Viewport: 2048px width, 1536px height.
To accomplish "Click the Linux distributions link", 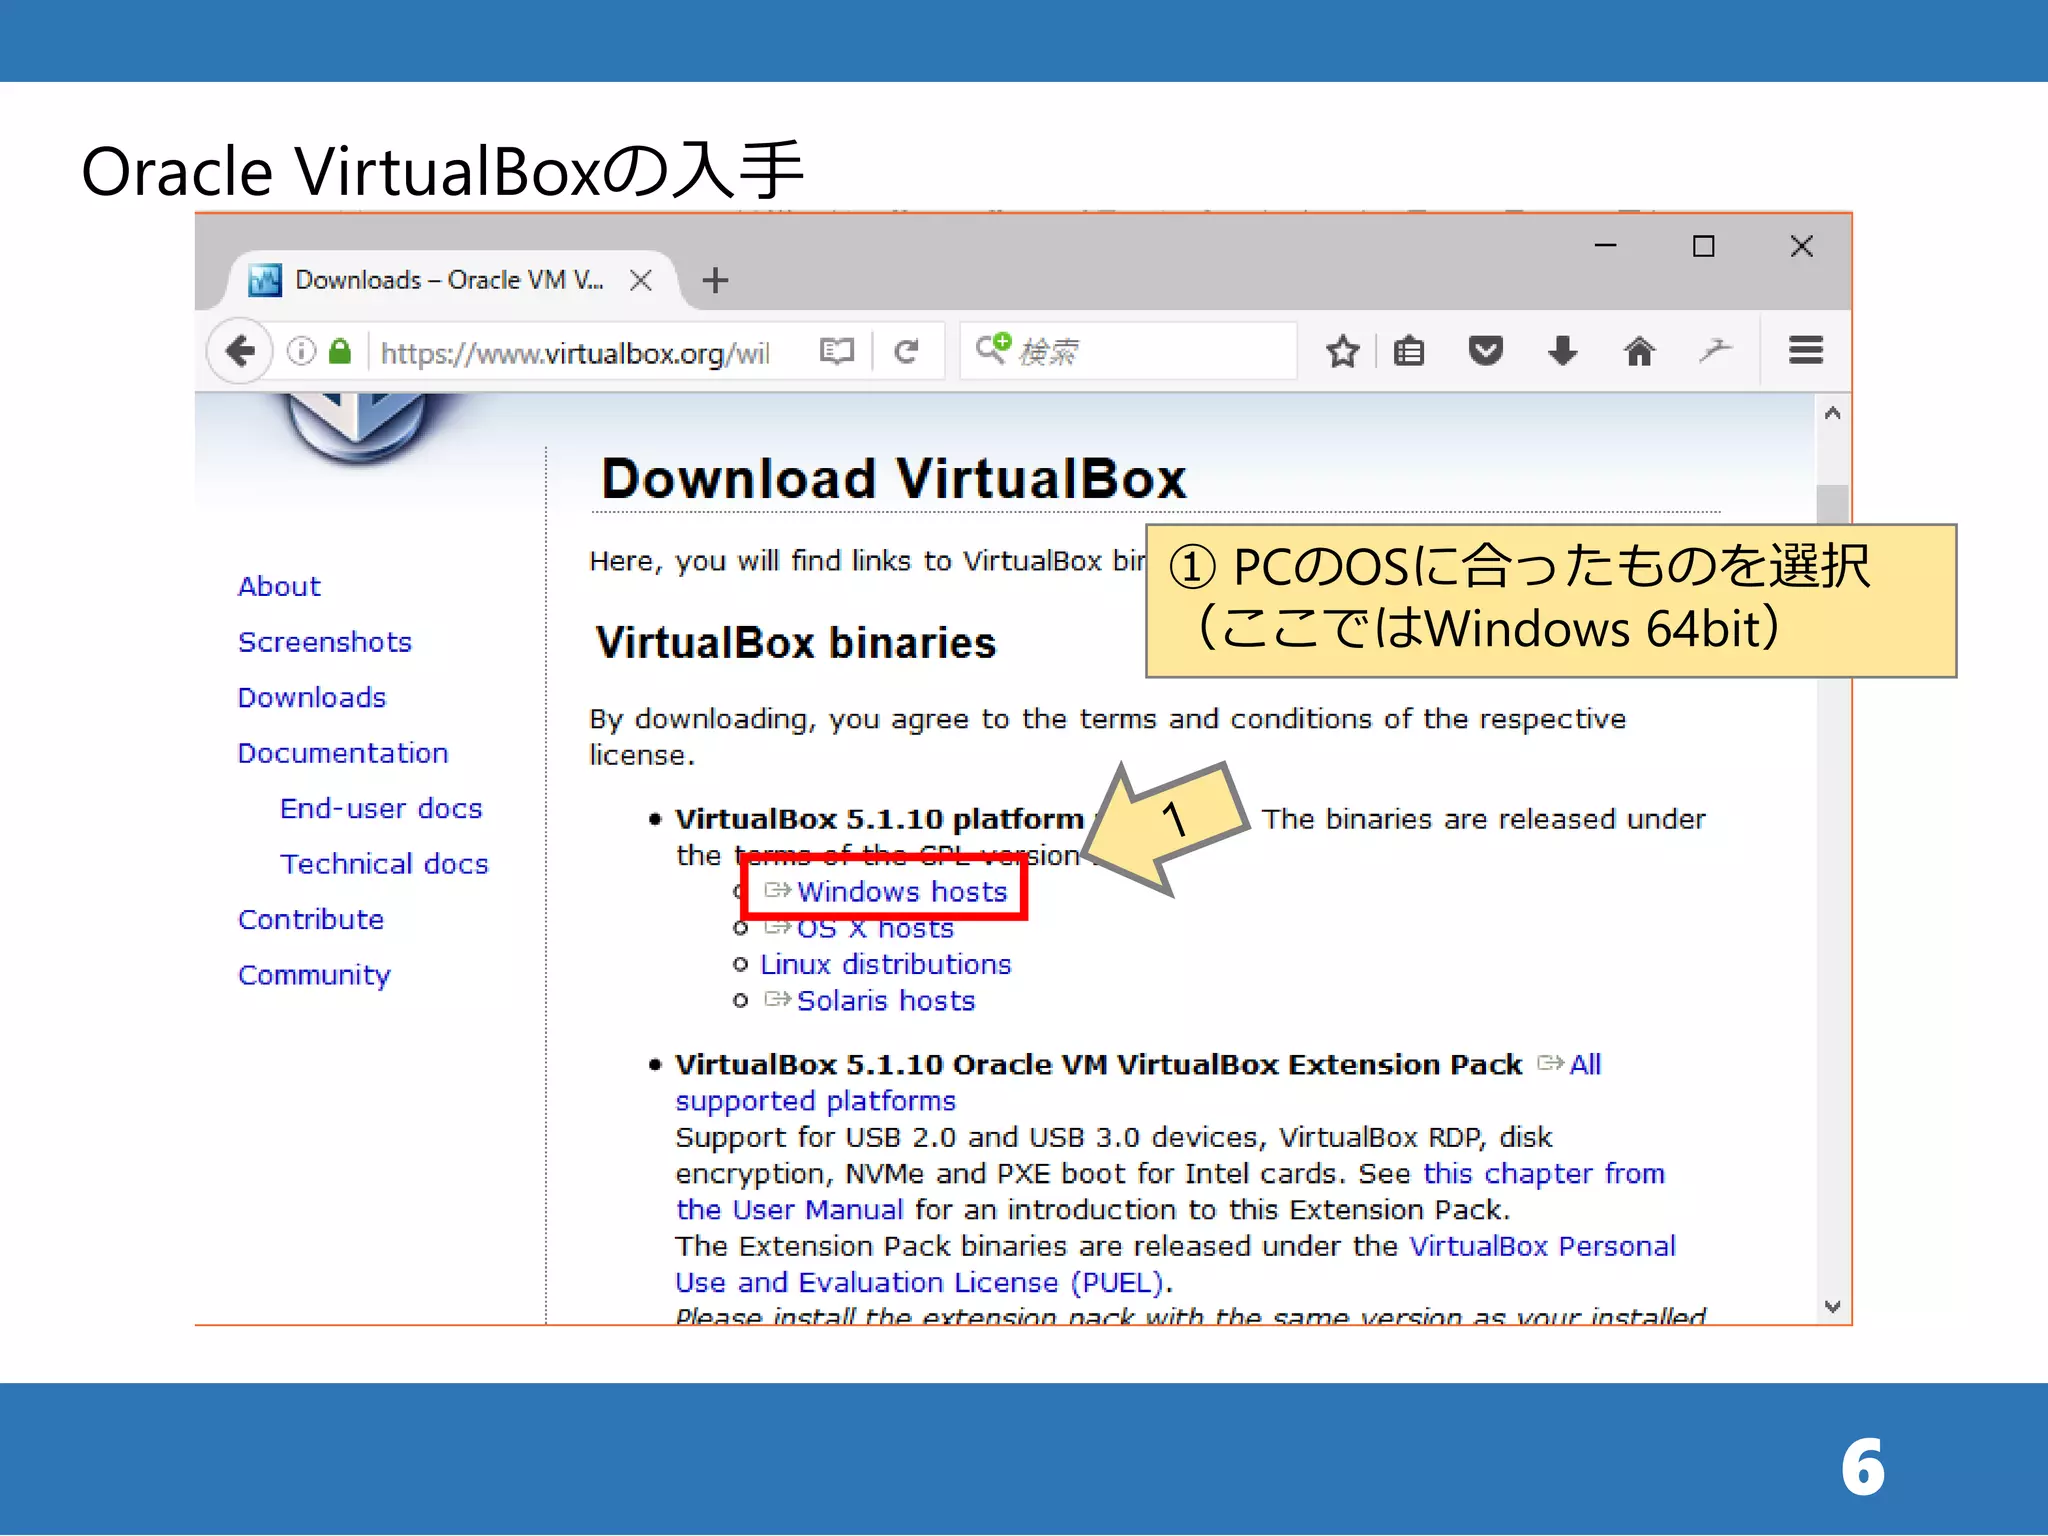I will tap(885, 964).
